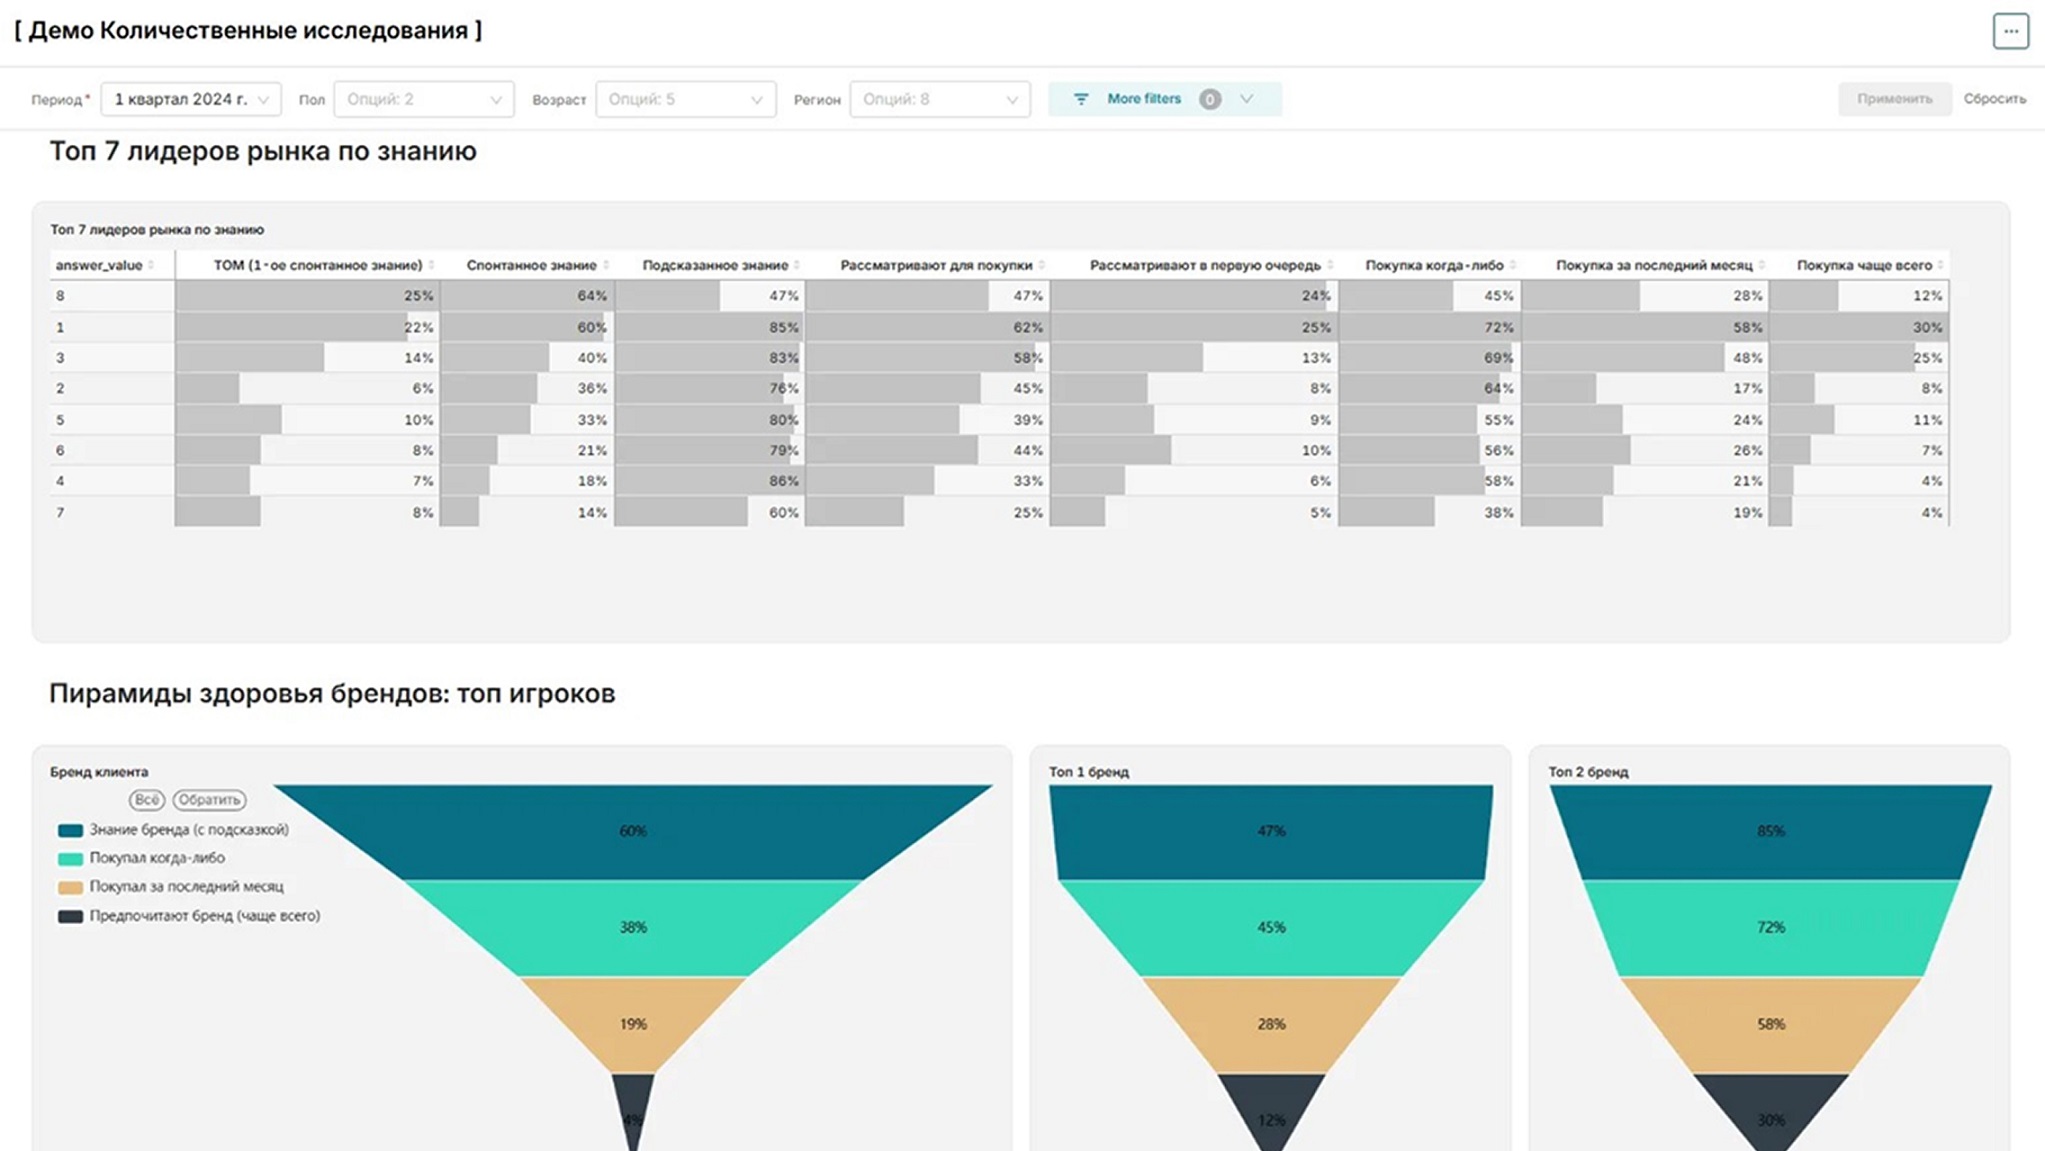
Task: Toggle the Покупал когда-либо legend series
Action: [x=142, y=858]
